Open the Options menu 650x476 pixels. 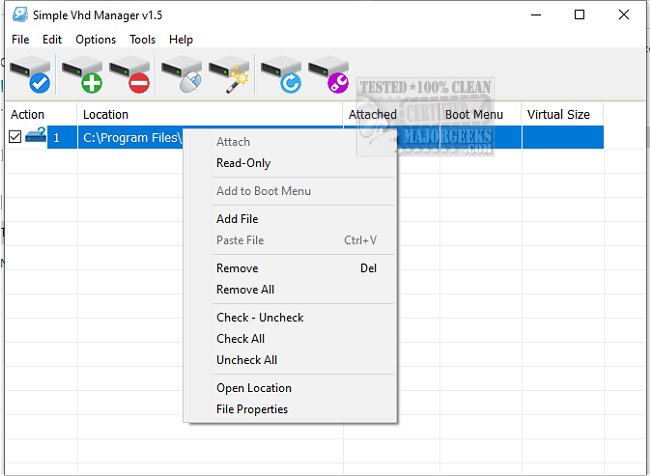pyautogui.click(x=95, y=39)
